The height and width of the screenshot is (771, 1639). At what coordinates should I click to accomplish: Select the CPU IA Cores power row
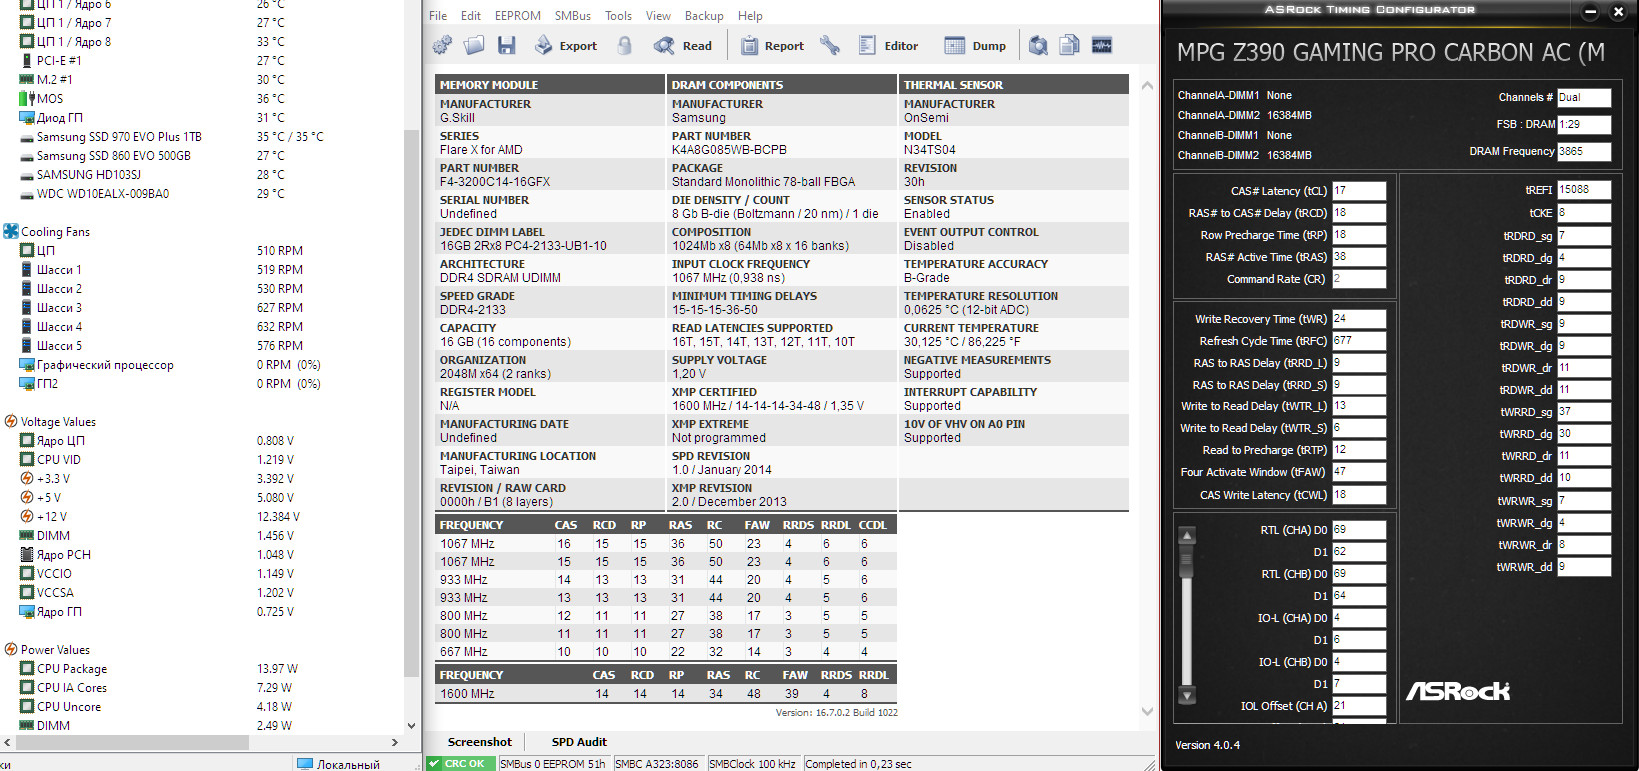(156, 688)
